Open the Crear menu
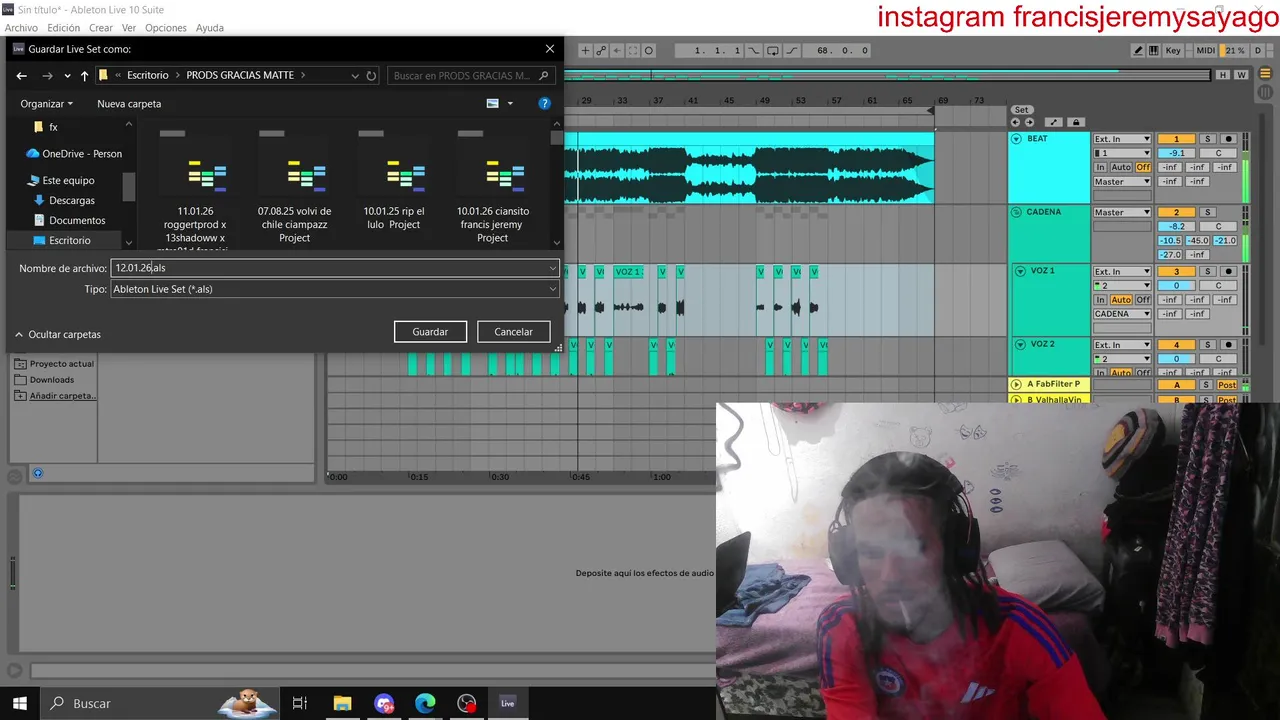Viewport: 1280px width, 720px height. click(100, 28)
